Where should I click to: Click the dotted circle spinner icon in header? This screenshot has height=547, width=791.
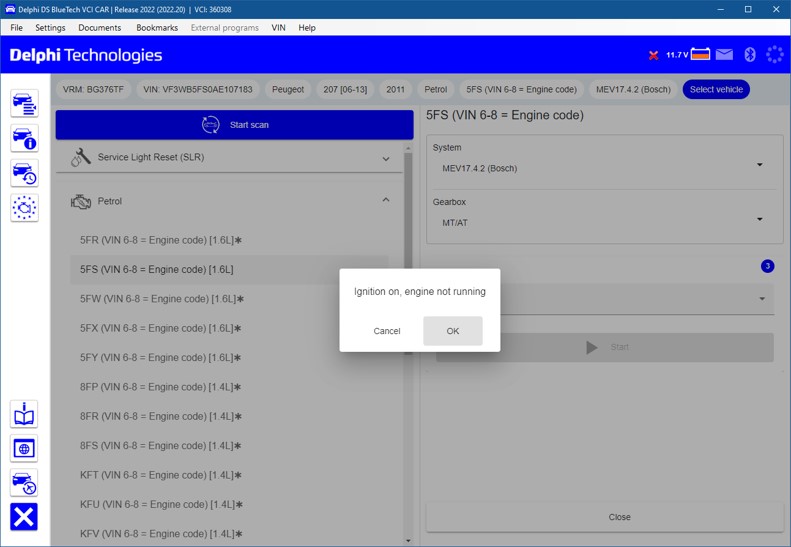[774, 54]
